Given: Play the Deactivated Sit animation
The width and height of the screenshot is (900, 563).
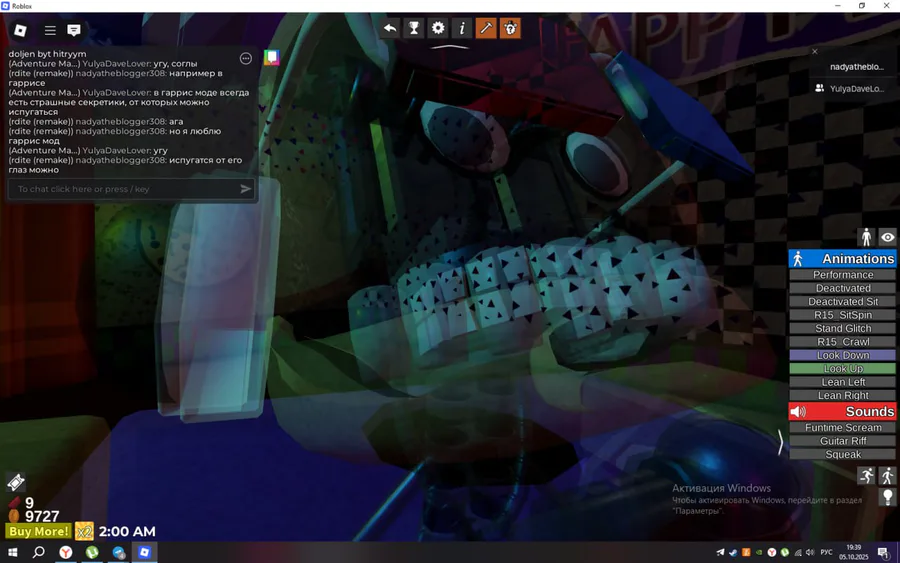Looking at the screenshot, I should point(843,301).
